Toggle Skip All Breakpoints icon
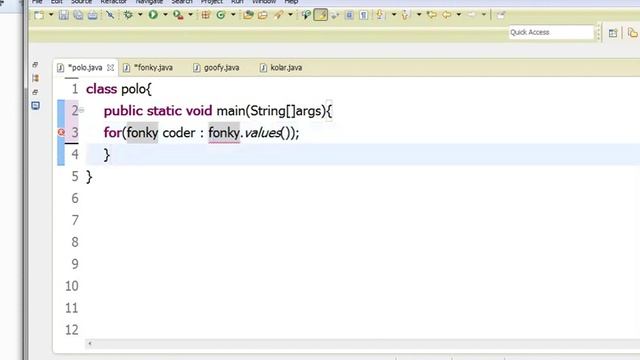This screenshot has width=640, height=360. 110,15
